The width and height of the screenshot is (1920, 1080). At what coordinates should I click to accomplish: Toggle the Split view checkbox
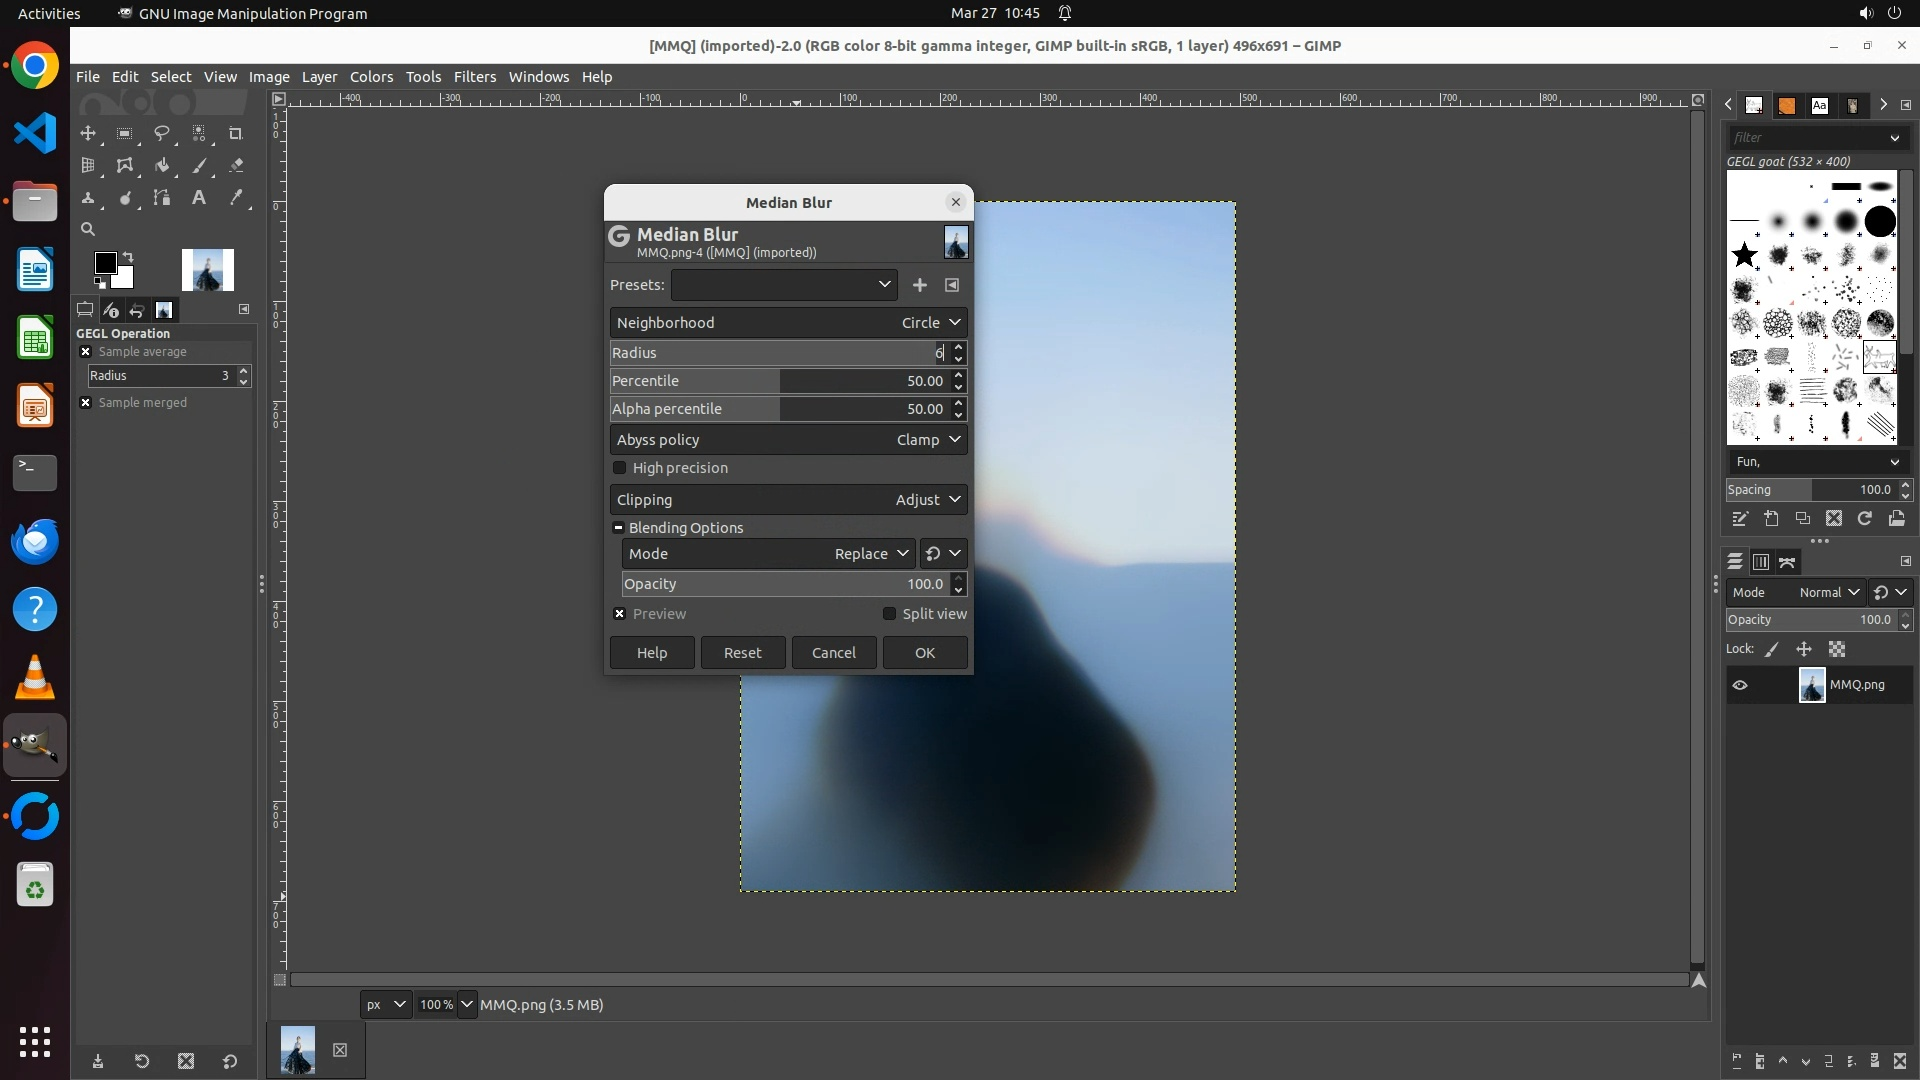[889, 614]
